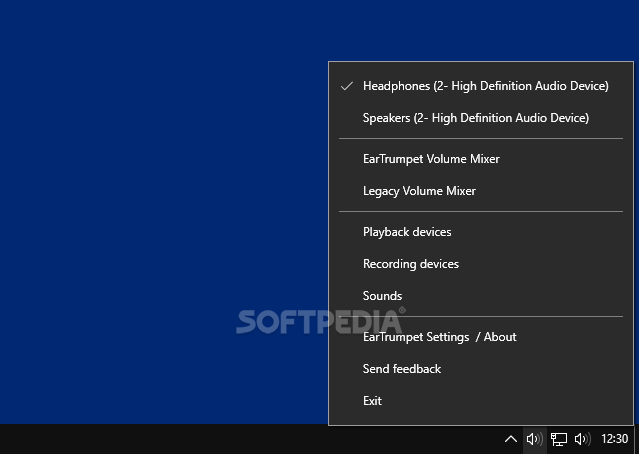Select Speakers (2- High Definition Audio Device)

481,118
